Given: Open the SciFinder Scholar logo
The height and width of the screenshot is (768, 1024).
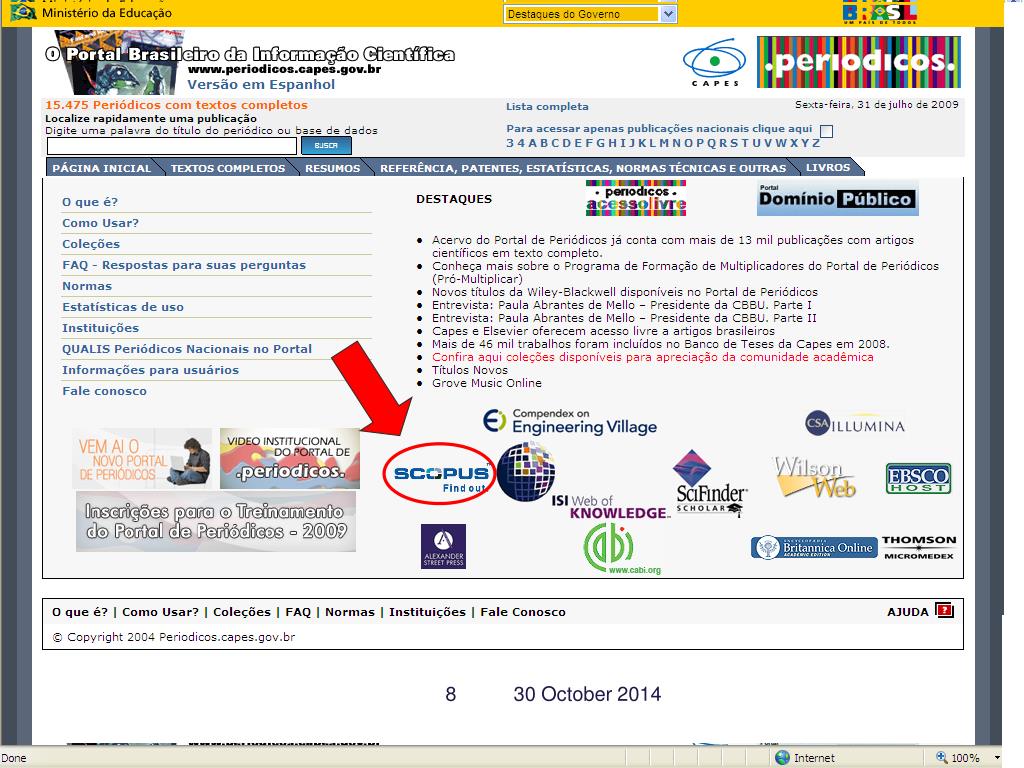Looking at the screenshot, I should [x=711, y=483].
